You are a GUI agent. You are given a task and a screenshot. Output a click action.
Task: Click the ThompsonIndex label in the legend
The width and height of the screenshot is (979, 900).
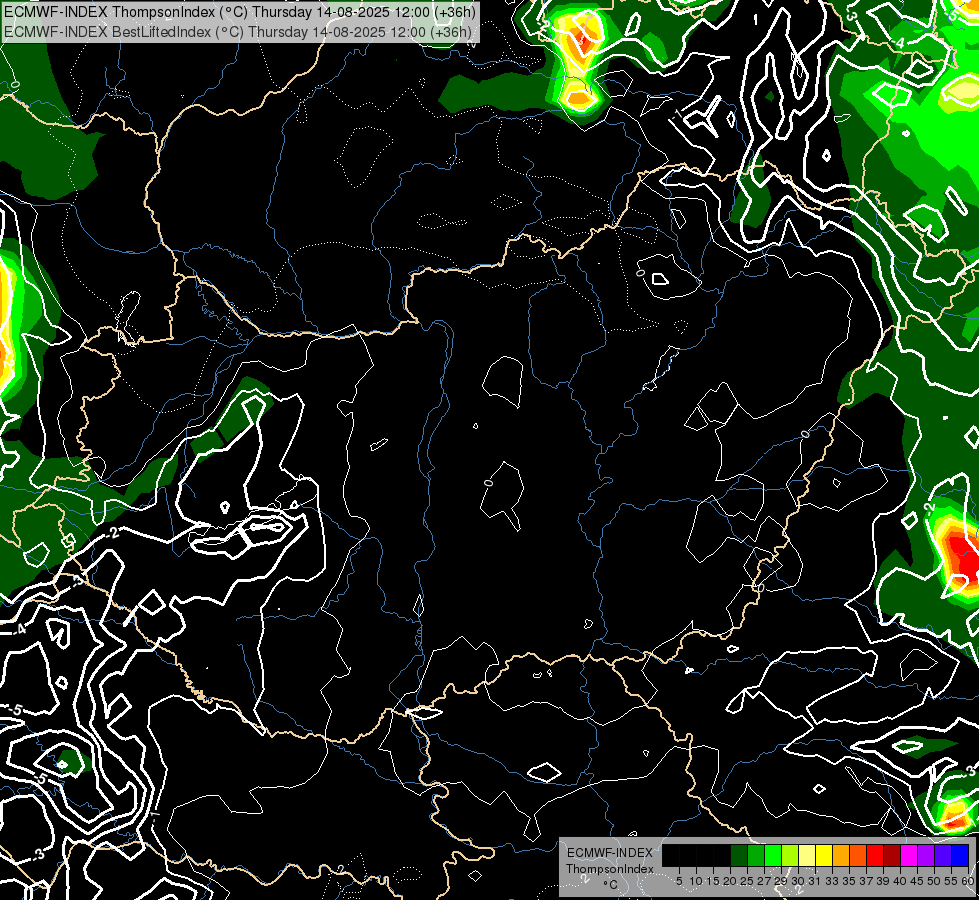click(610, 869)
